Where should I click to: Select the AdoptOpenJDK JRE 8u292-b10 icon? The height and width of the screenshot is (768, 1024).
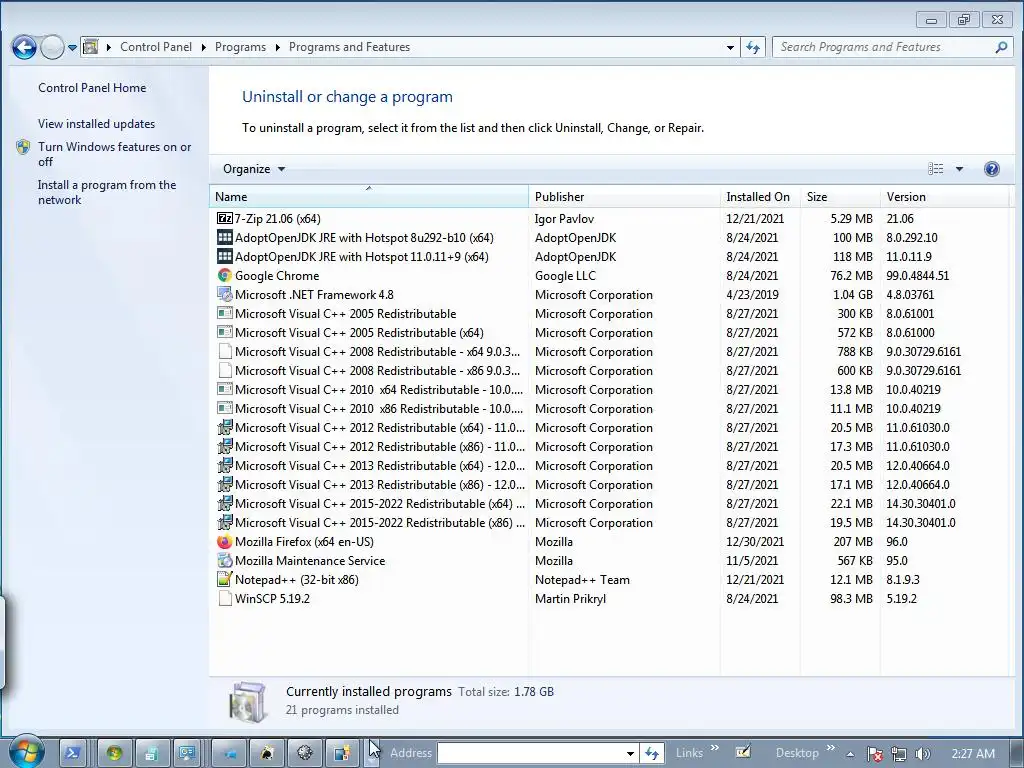225,238
